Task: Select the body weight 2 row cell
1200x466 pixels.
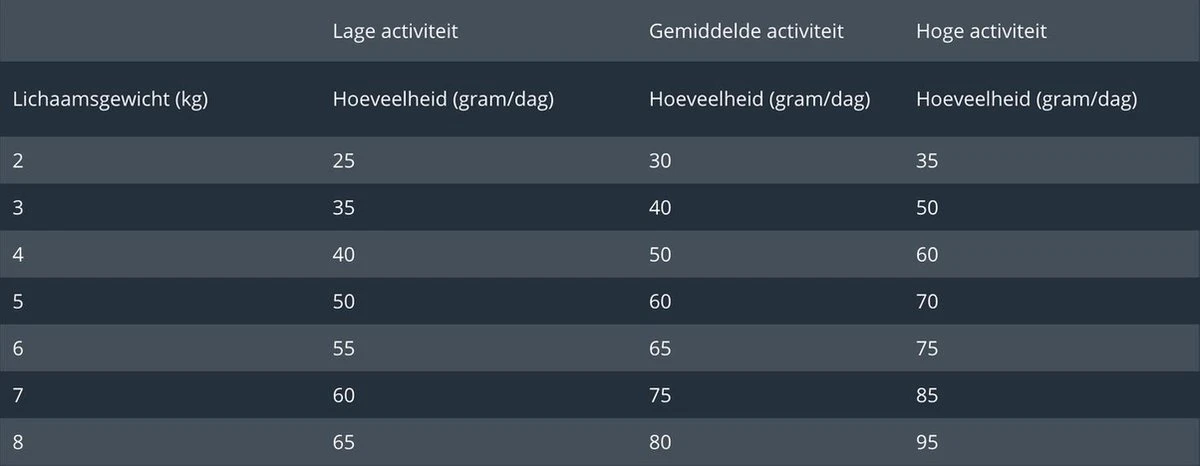Action: [x=18, y=160]
